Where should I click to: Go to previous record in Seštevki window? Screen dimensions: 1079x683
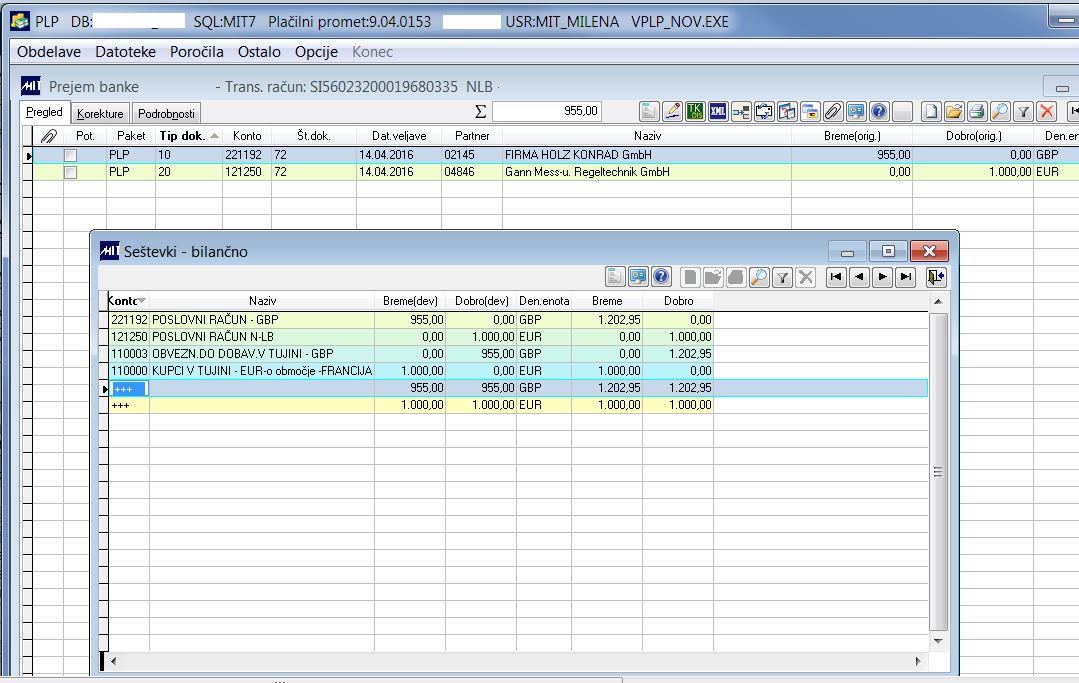click(859, 277)
